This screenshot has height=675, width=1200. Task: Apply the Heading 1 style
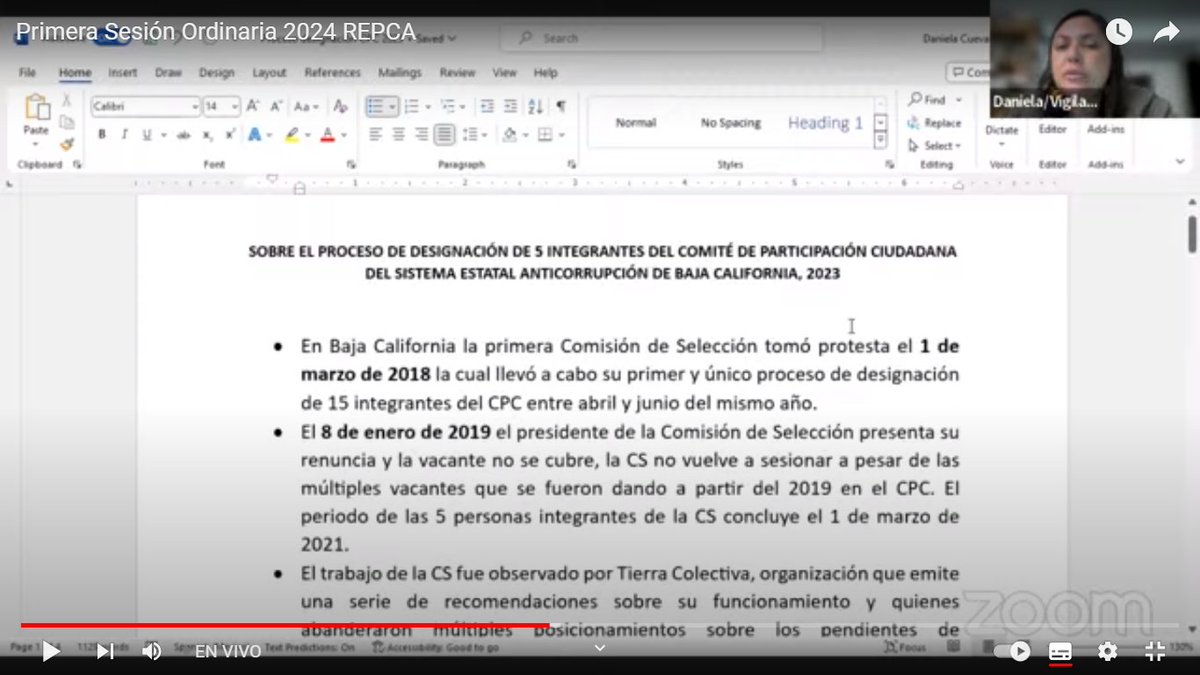tap(825, 123)
